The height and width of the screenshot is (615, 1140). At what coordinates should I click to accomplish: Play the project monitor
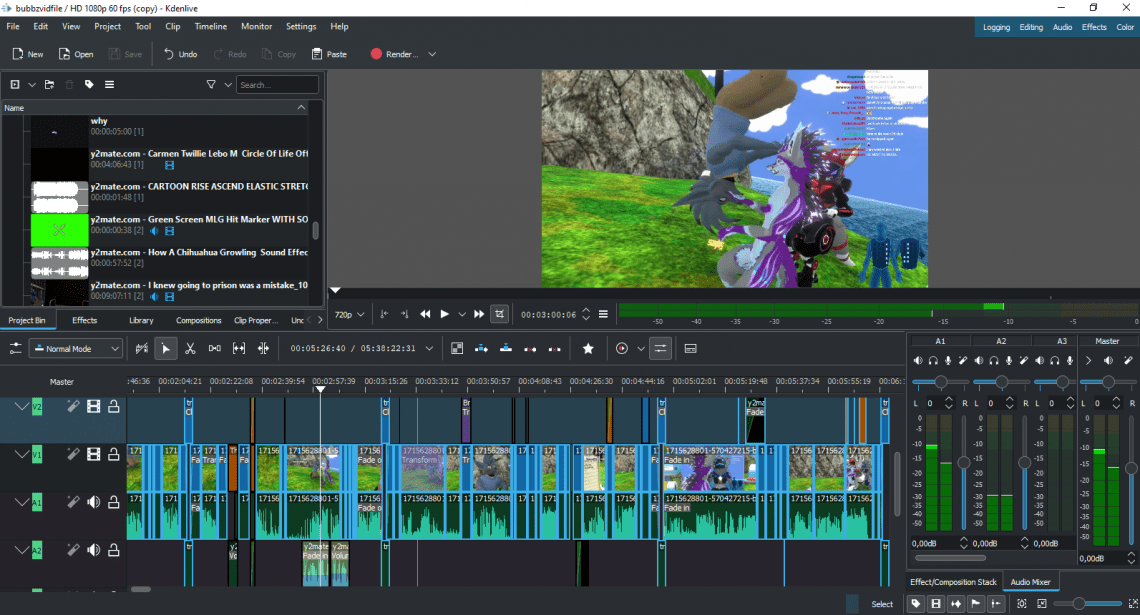tap(444, 313)
